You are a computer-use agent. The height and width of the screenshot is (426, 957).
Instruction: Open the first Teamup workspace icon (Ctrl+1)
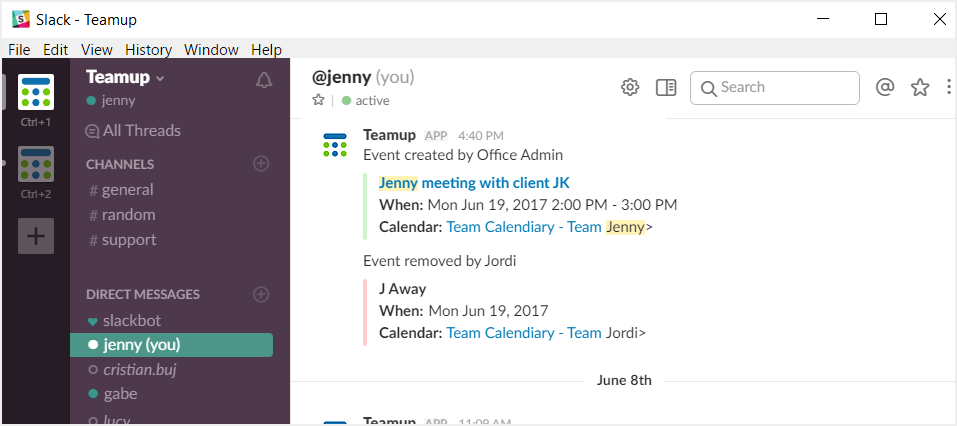(x=35, y=92)
